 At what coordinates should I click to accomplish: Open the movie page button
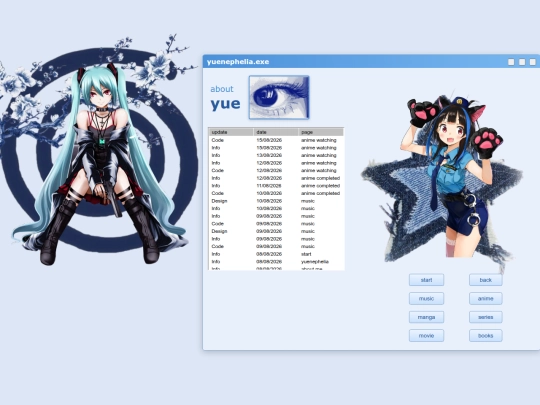[426, 335]
